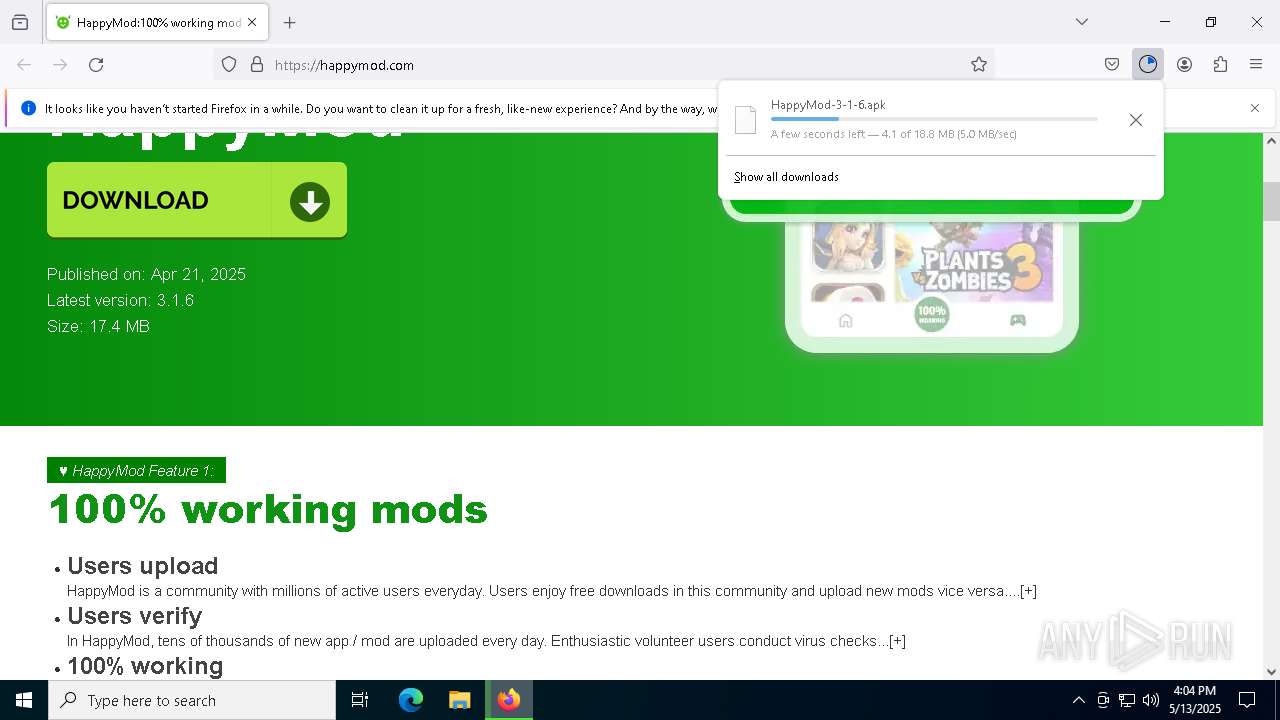1280x720 pixels.
Task: Click the down arrow download icon
Action: 310,202
